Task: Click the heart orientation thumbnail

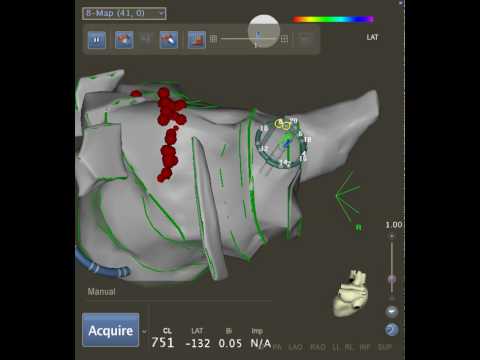Action: 351,292
